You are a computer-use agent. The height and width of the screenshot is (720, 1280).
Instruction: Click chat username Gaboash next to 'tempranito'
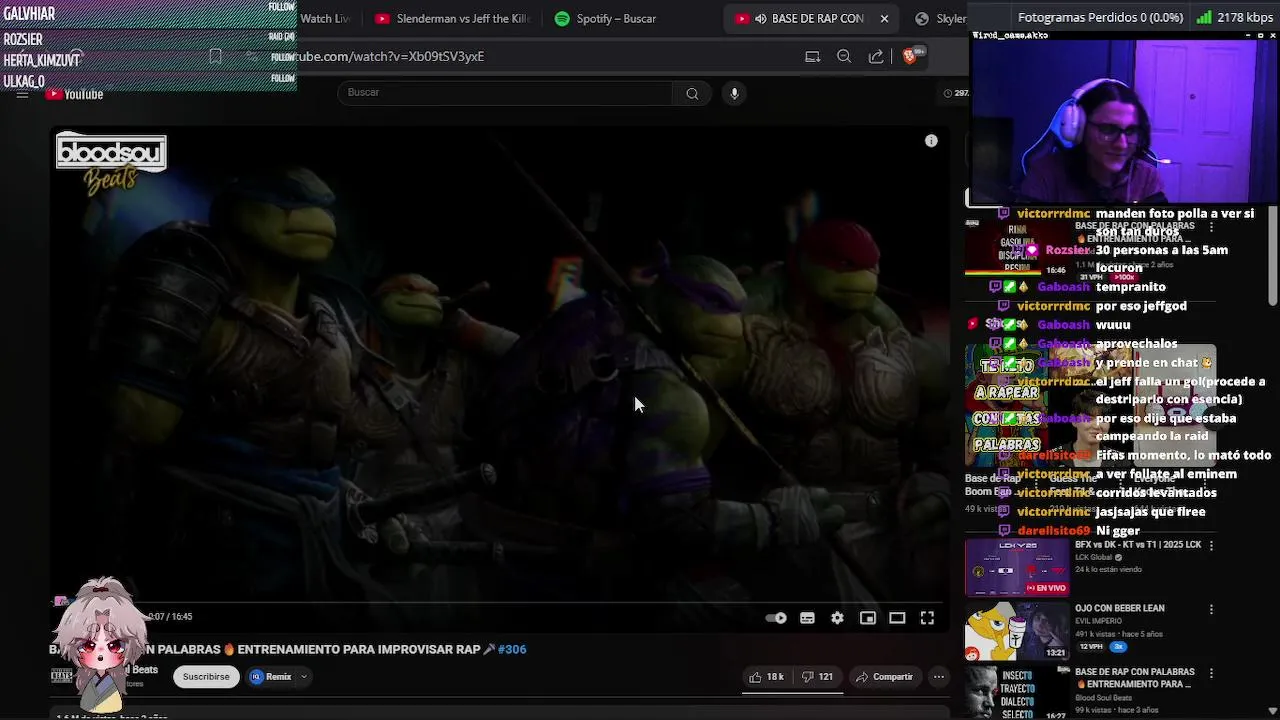click(x=1063, y=287)
